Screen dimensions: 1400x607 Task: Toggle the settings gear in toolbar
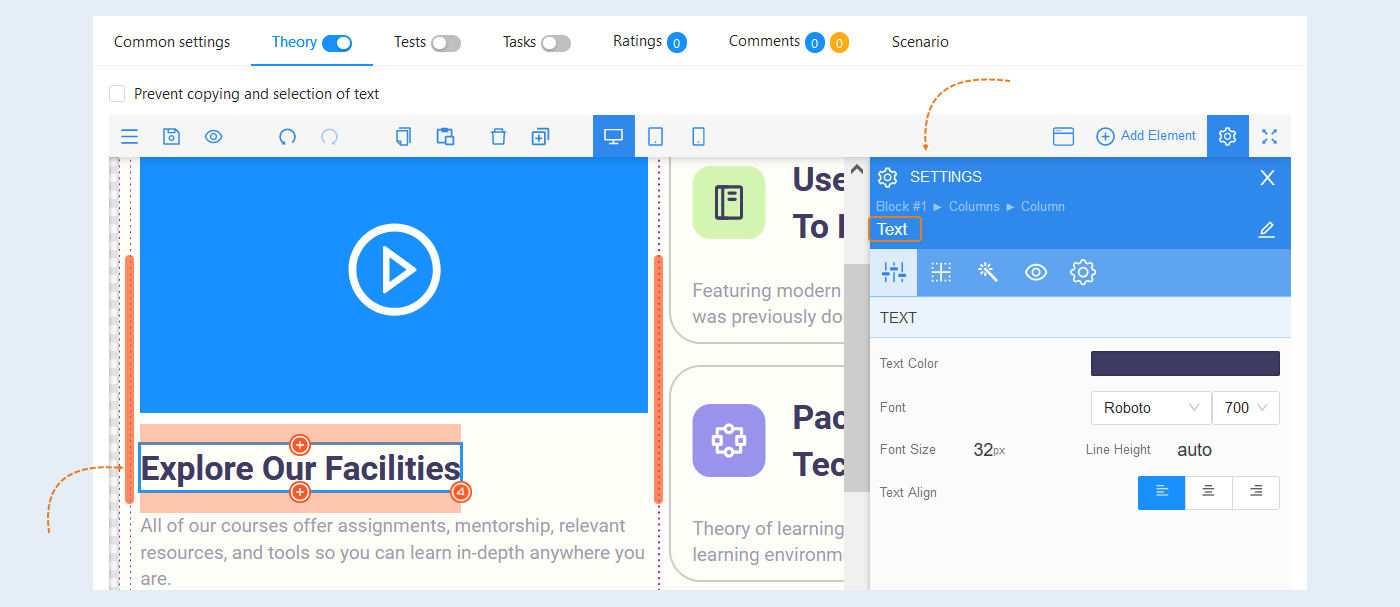tap(1228, 136)
